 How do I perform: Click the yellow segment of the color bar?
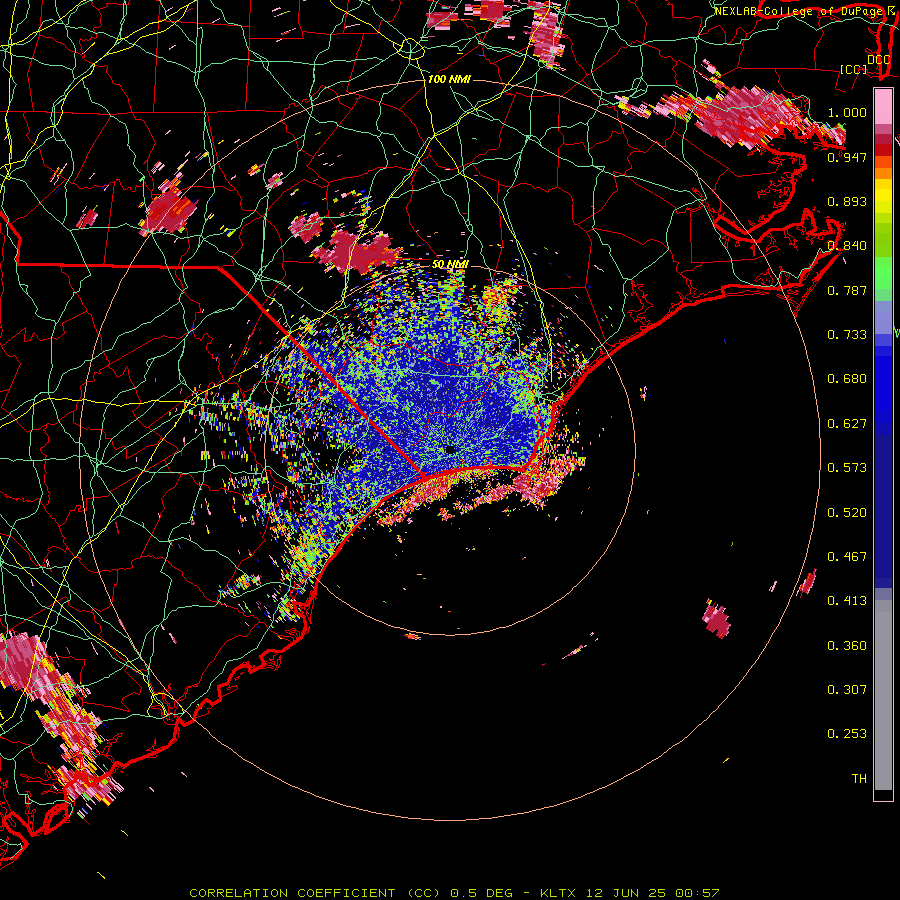pos(883,196)
